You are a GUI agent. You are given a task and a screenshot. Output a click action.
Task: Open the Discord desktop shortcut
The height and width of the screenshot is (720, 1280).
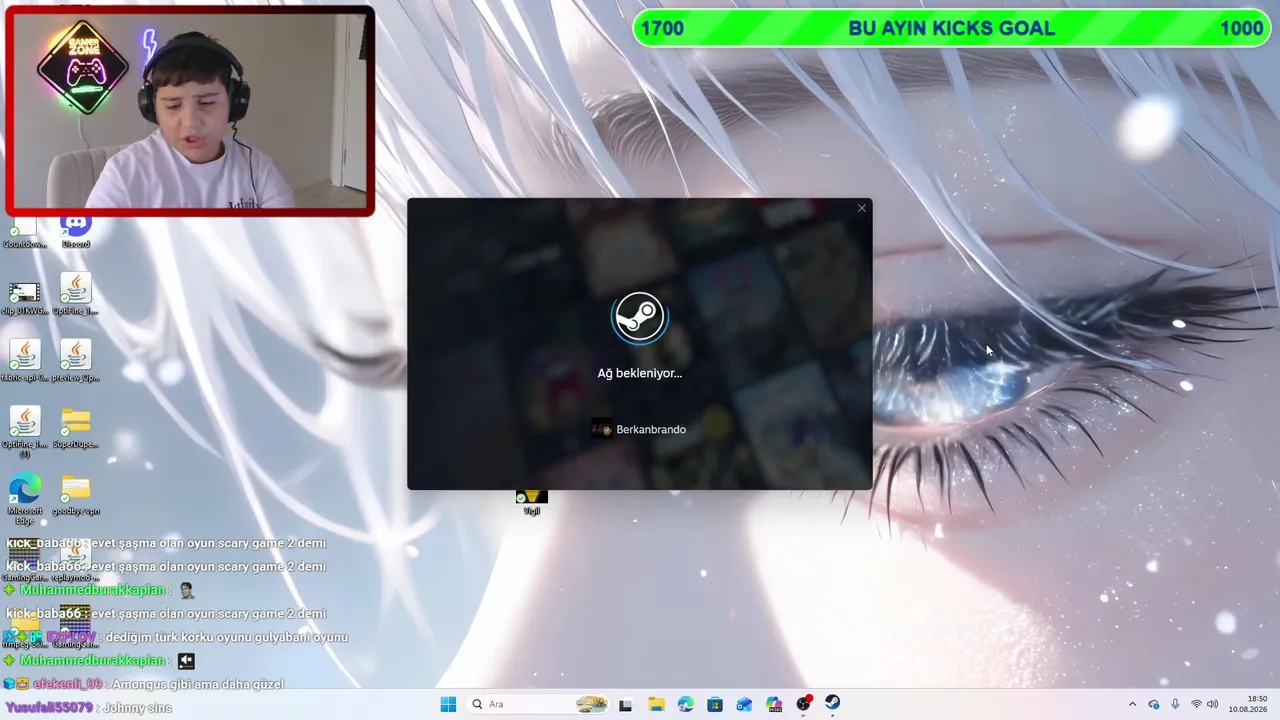coord(76,230)
